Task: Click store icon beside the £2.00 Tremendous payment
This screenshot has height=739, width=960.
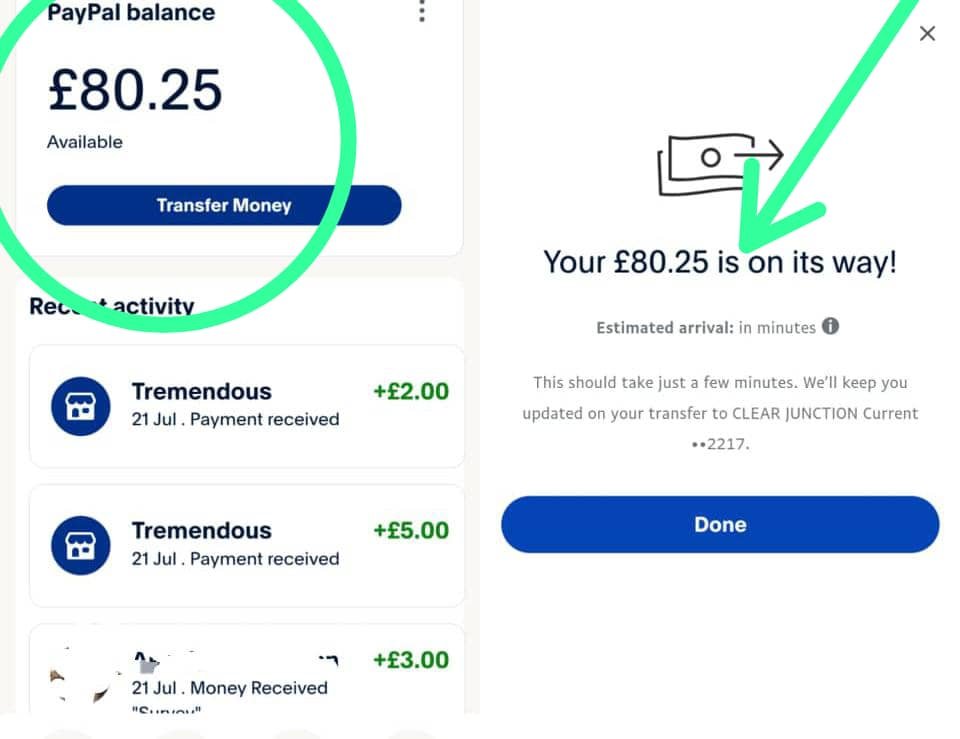Action: 80,406
